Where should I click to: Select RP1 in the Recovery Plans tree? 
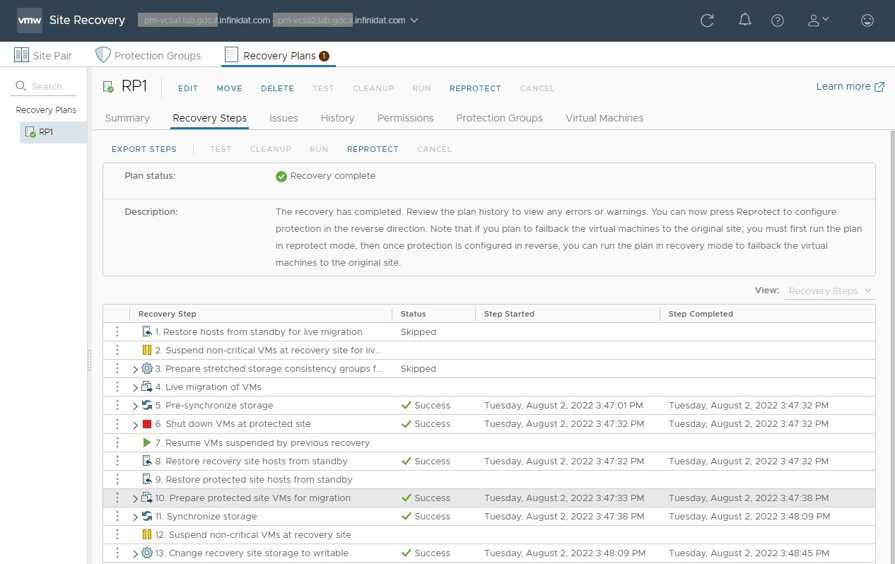tap(46, 132)
